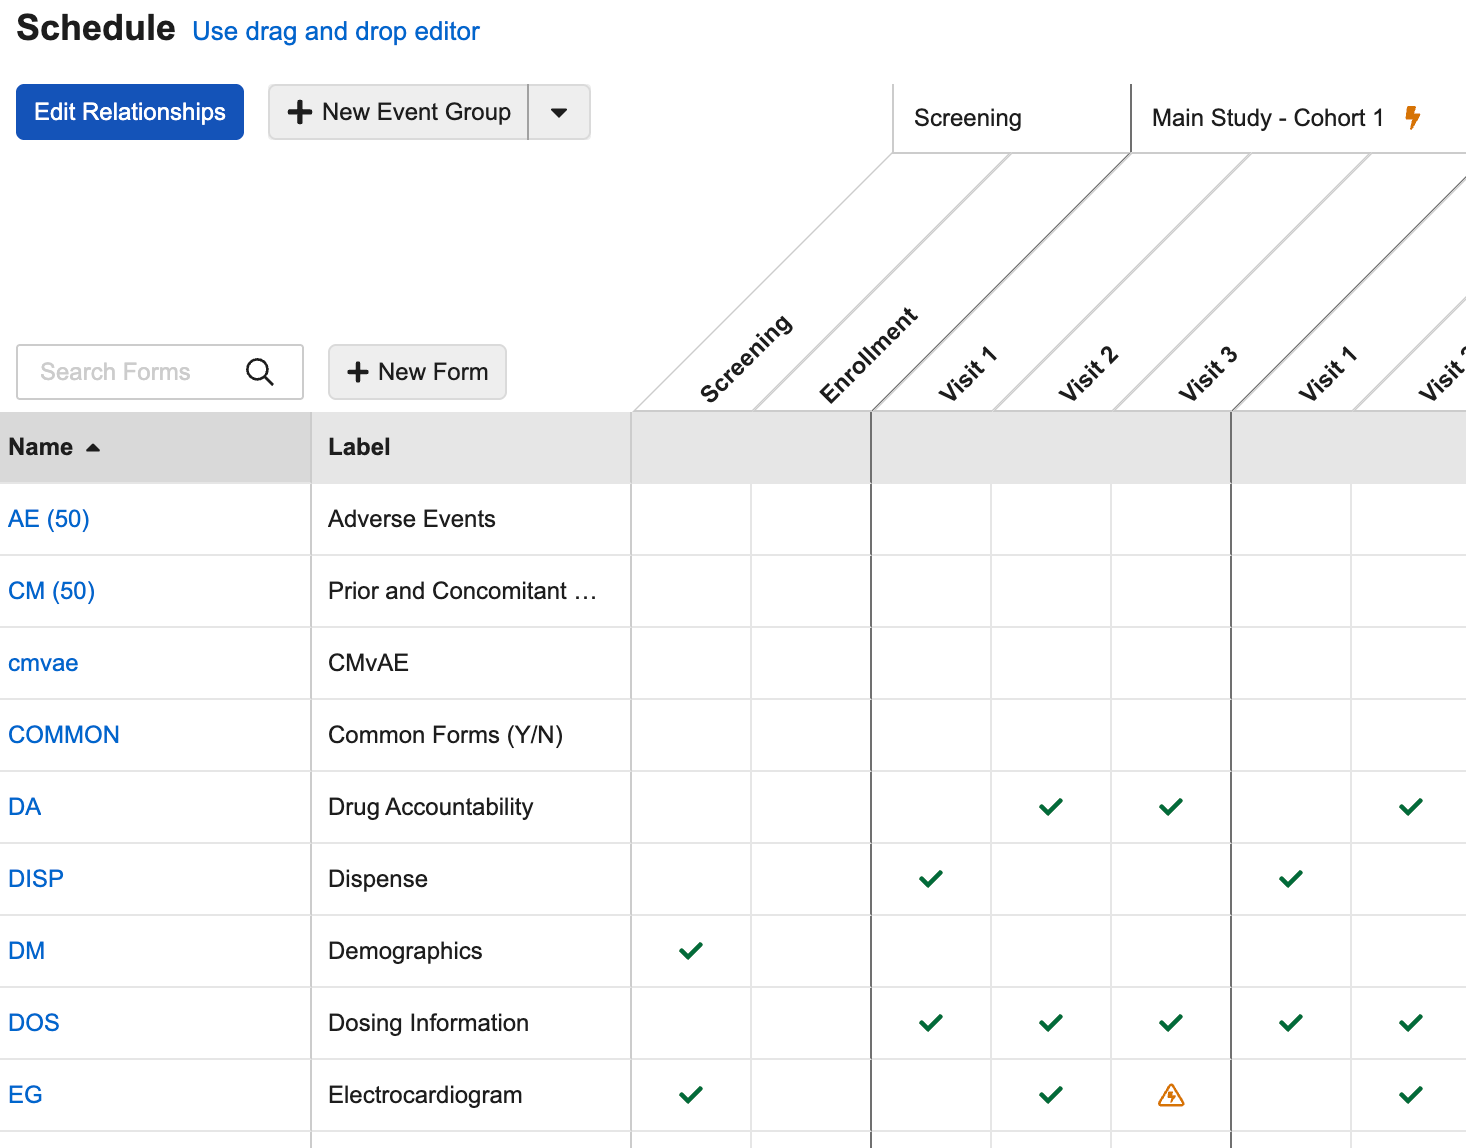1466x1148 pixels.
Task: Open the COMMON form link
Action: (x=64, y=735)
